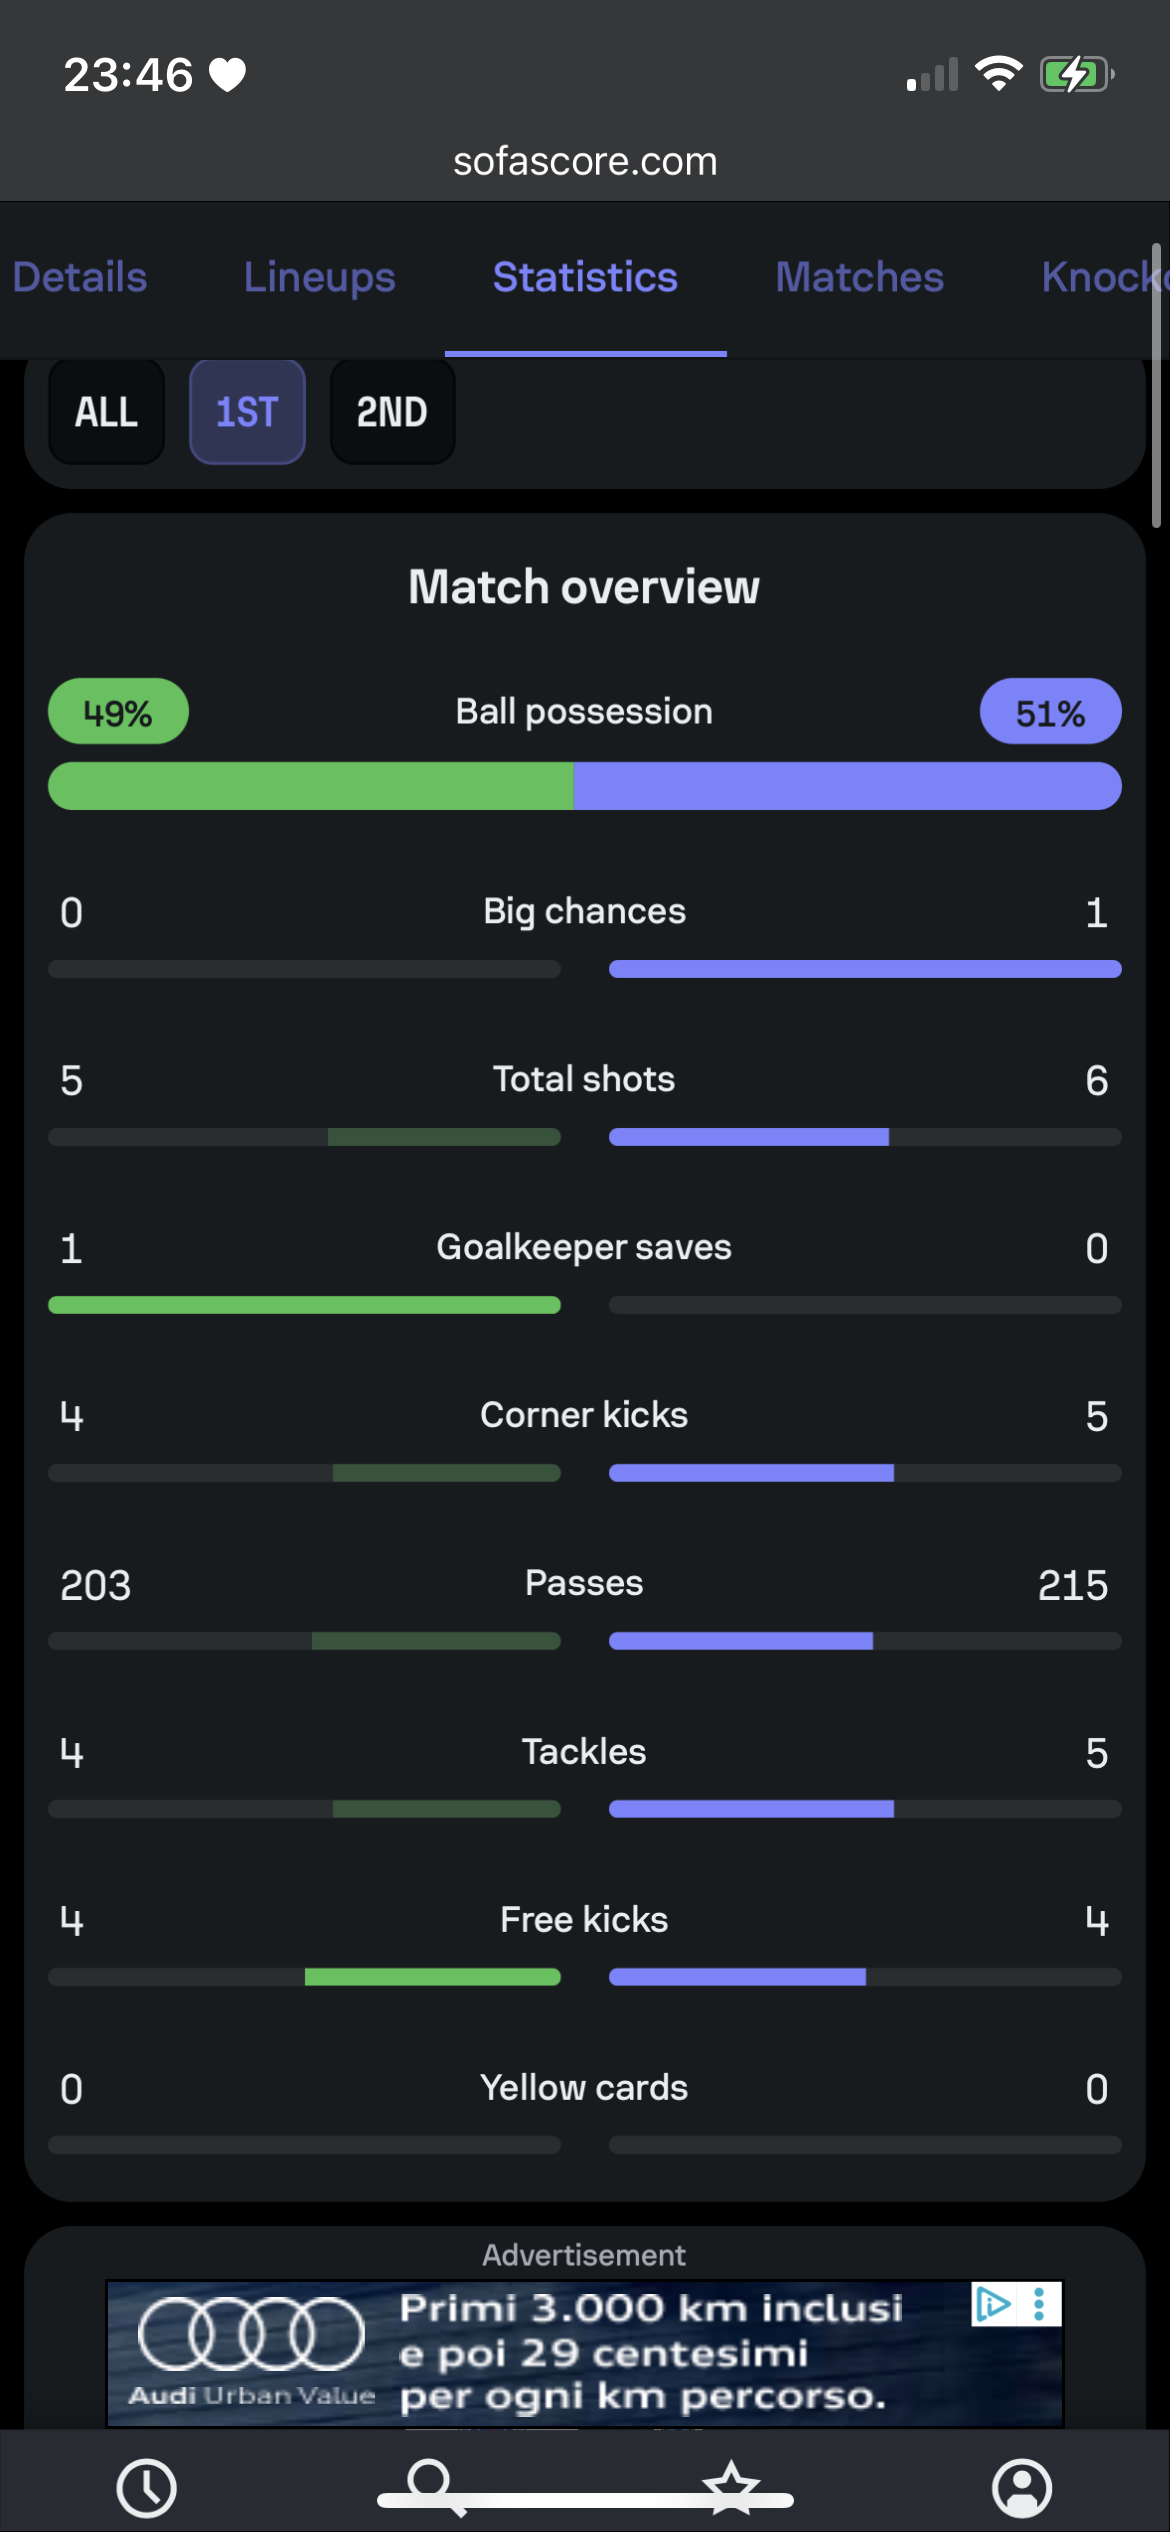Image resolution: width=1170 pixels, height=2532 pixels.
Task: Open the partially visible Knockout tab
Action: pos(1102,277)
